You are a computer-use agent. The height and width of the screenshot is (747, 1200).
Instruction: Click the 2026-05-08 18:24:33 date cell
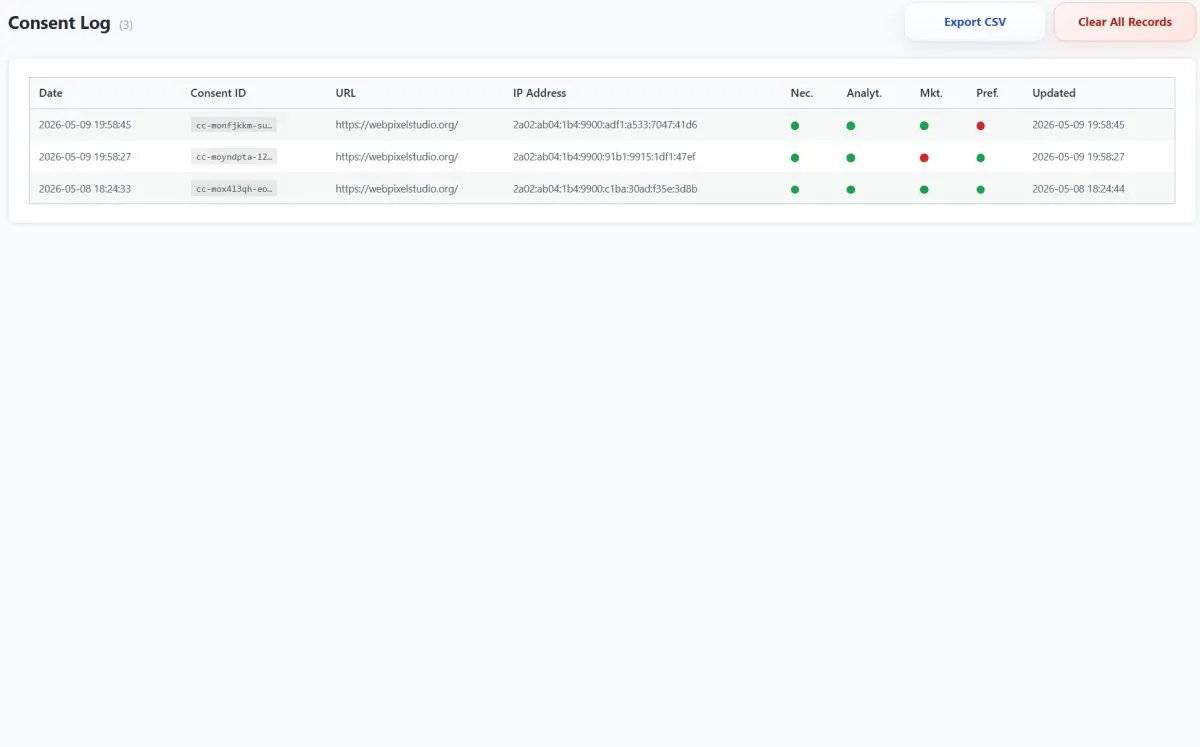[x=85, y=188]
